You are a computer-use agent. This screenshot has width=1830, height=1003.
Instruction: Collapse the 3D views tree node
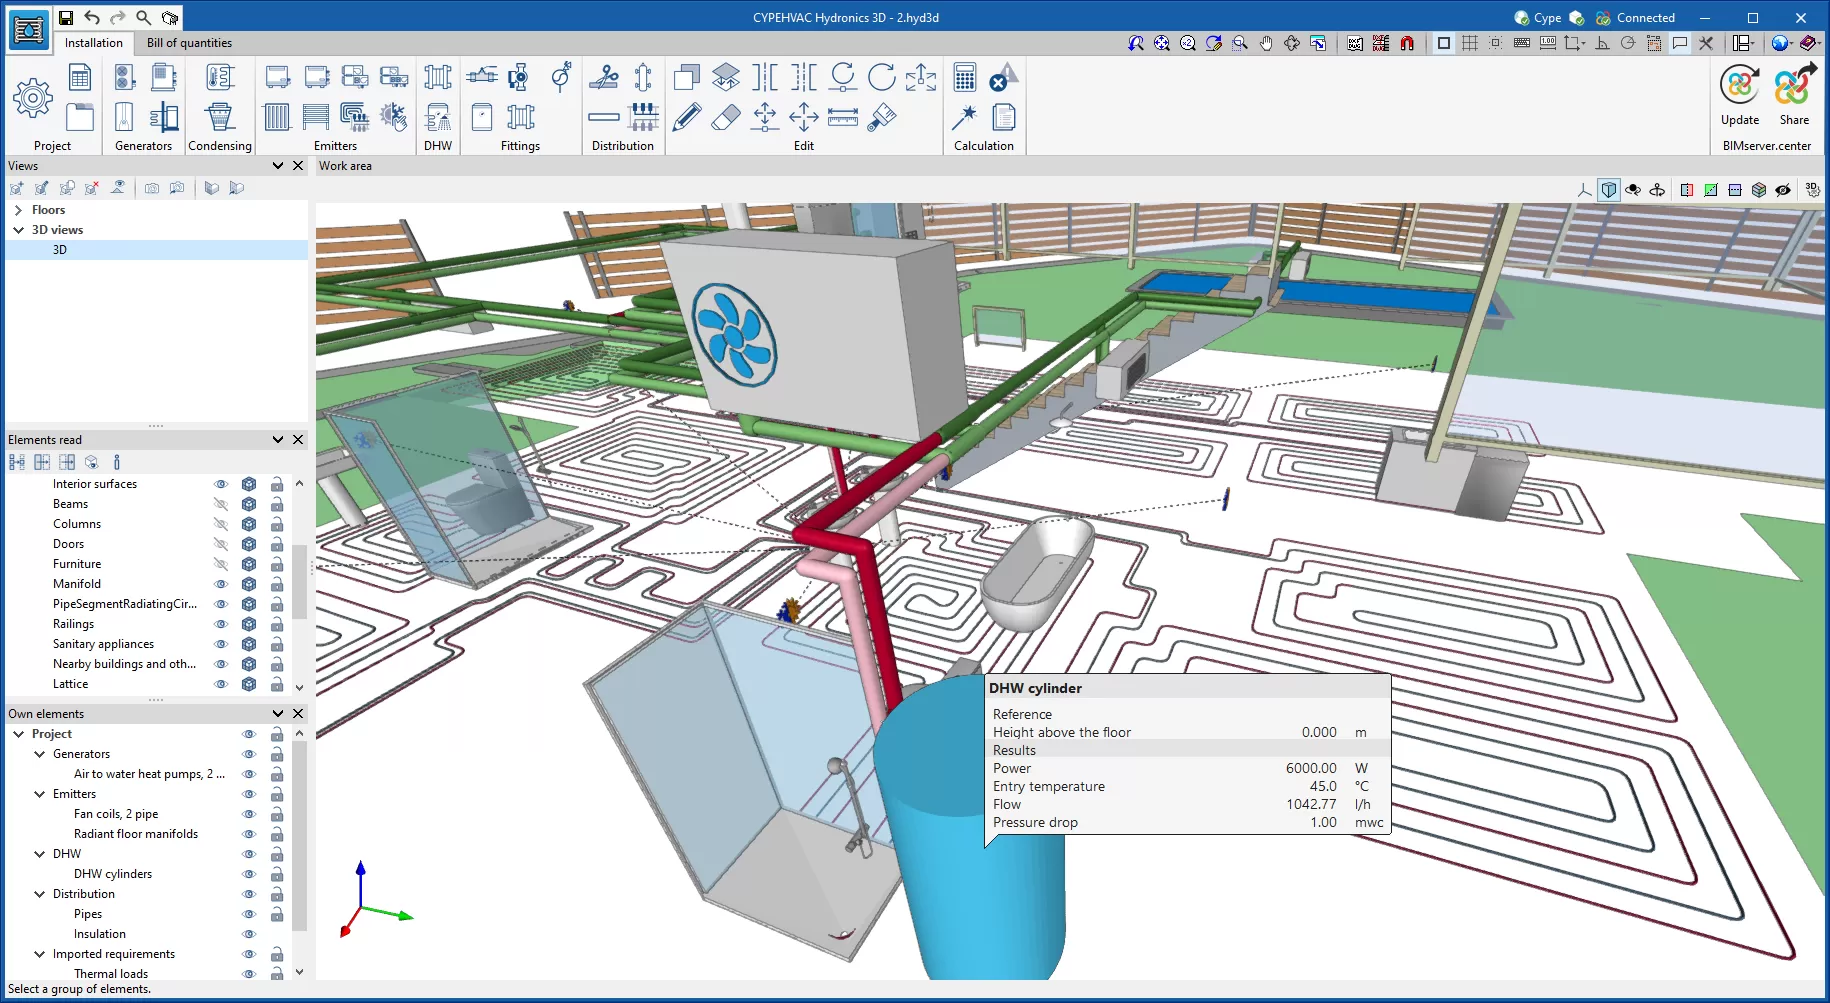pyautogui.click(x=18, y=230)
